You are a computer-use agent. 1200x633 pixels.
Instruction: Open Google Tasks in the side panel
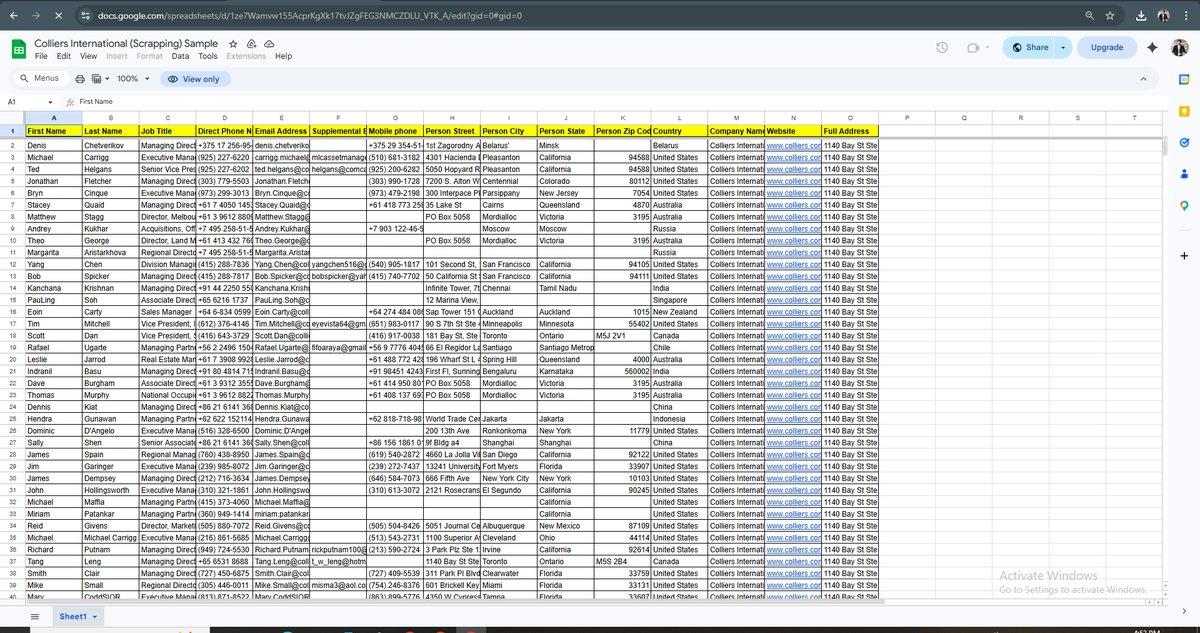point(1183,143)
